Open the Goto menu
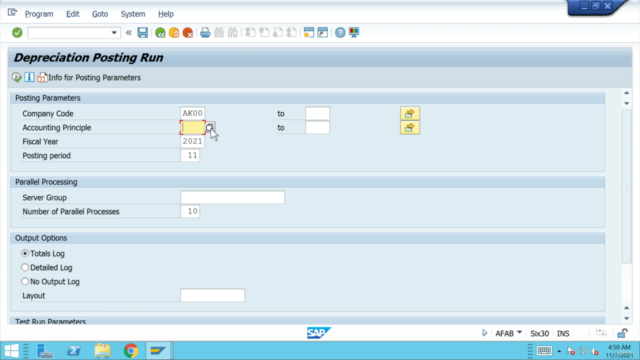This screenshot has width=640, height=360. [x=100, y=14]
